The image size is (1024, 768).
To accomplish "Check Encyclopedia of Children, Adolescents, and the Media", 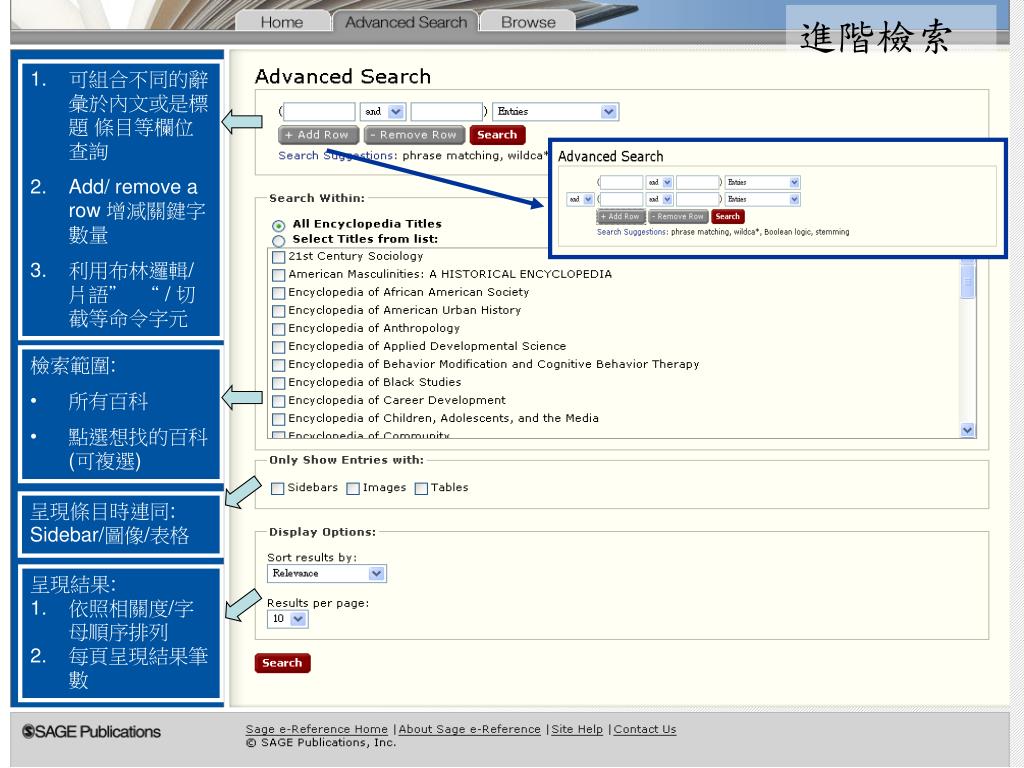I will (279, 419).
